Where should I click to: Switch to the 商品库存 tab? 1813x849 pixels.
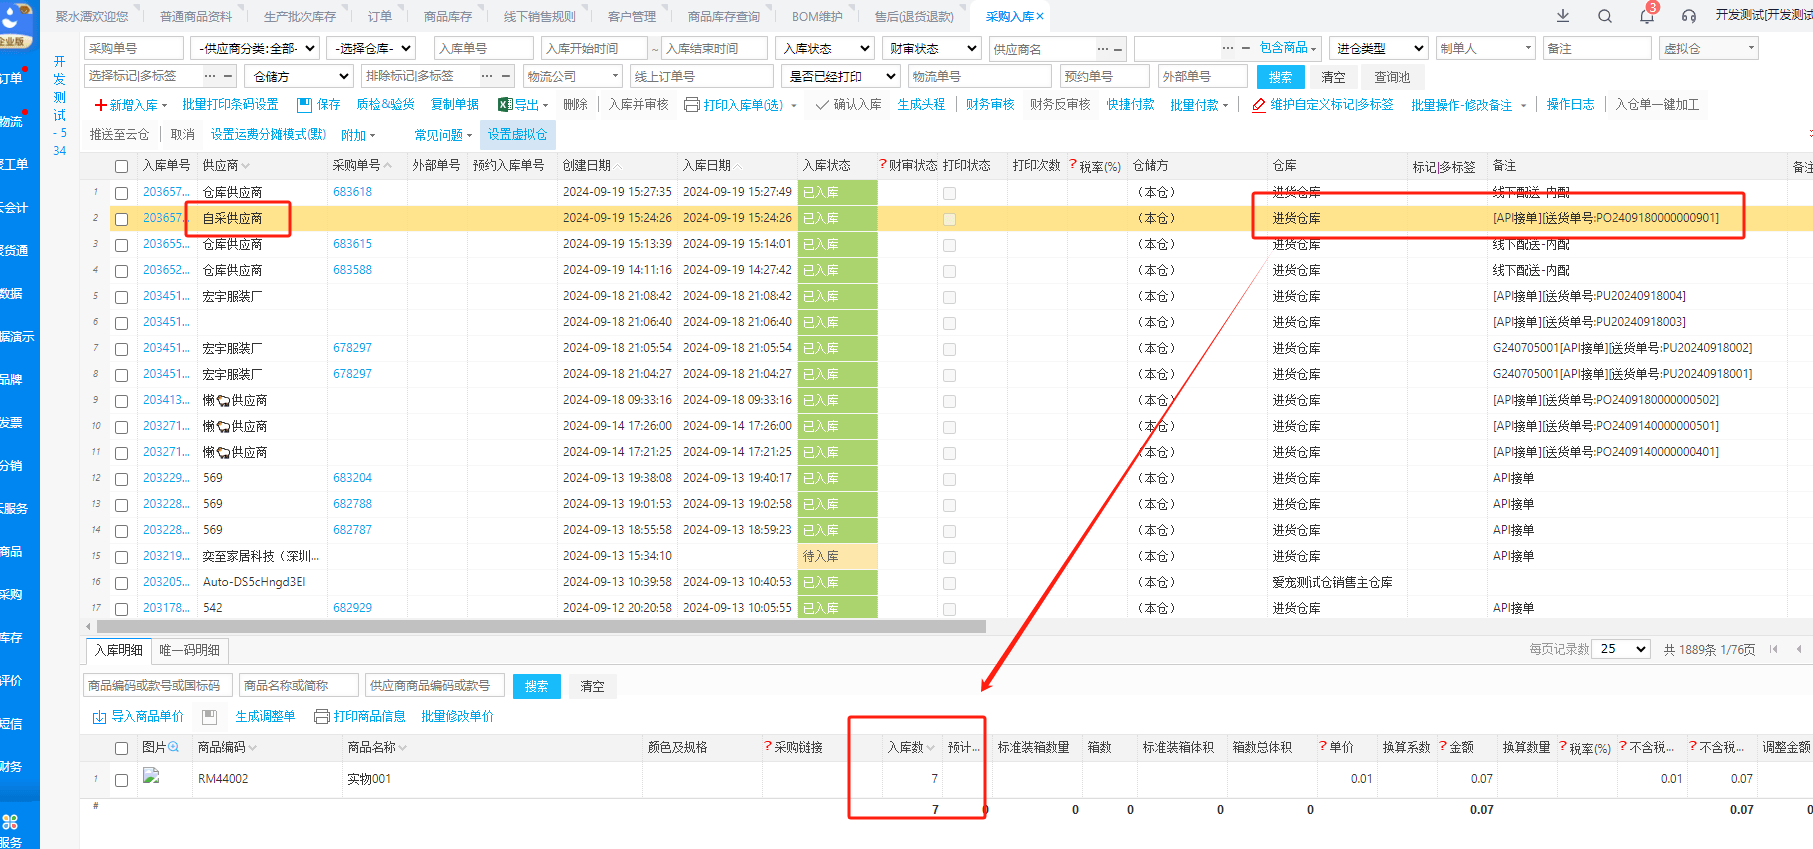(447, 16)
